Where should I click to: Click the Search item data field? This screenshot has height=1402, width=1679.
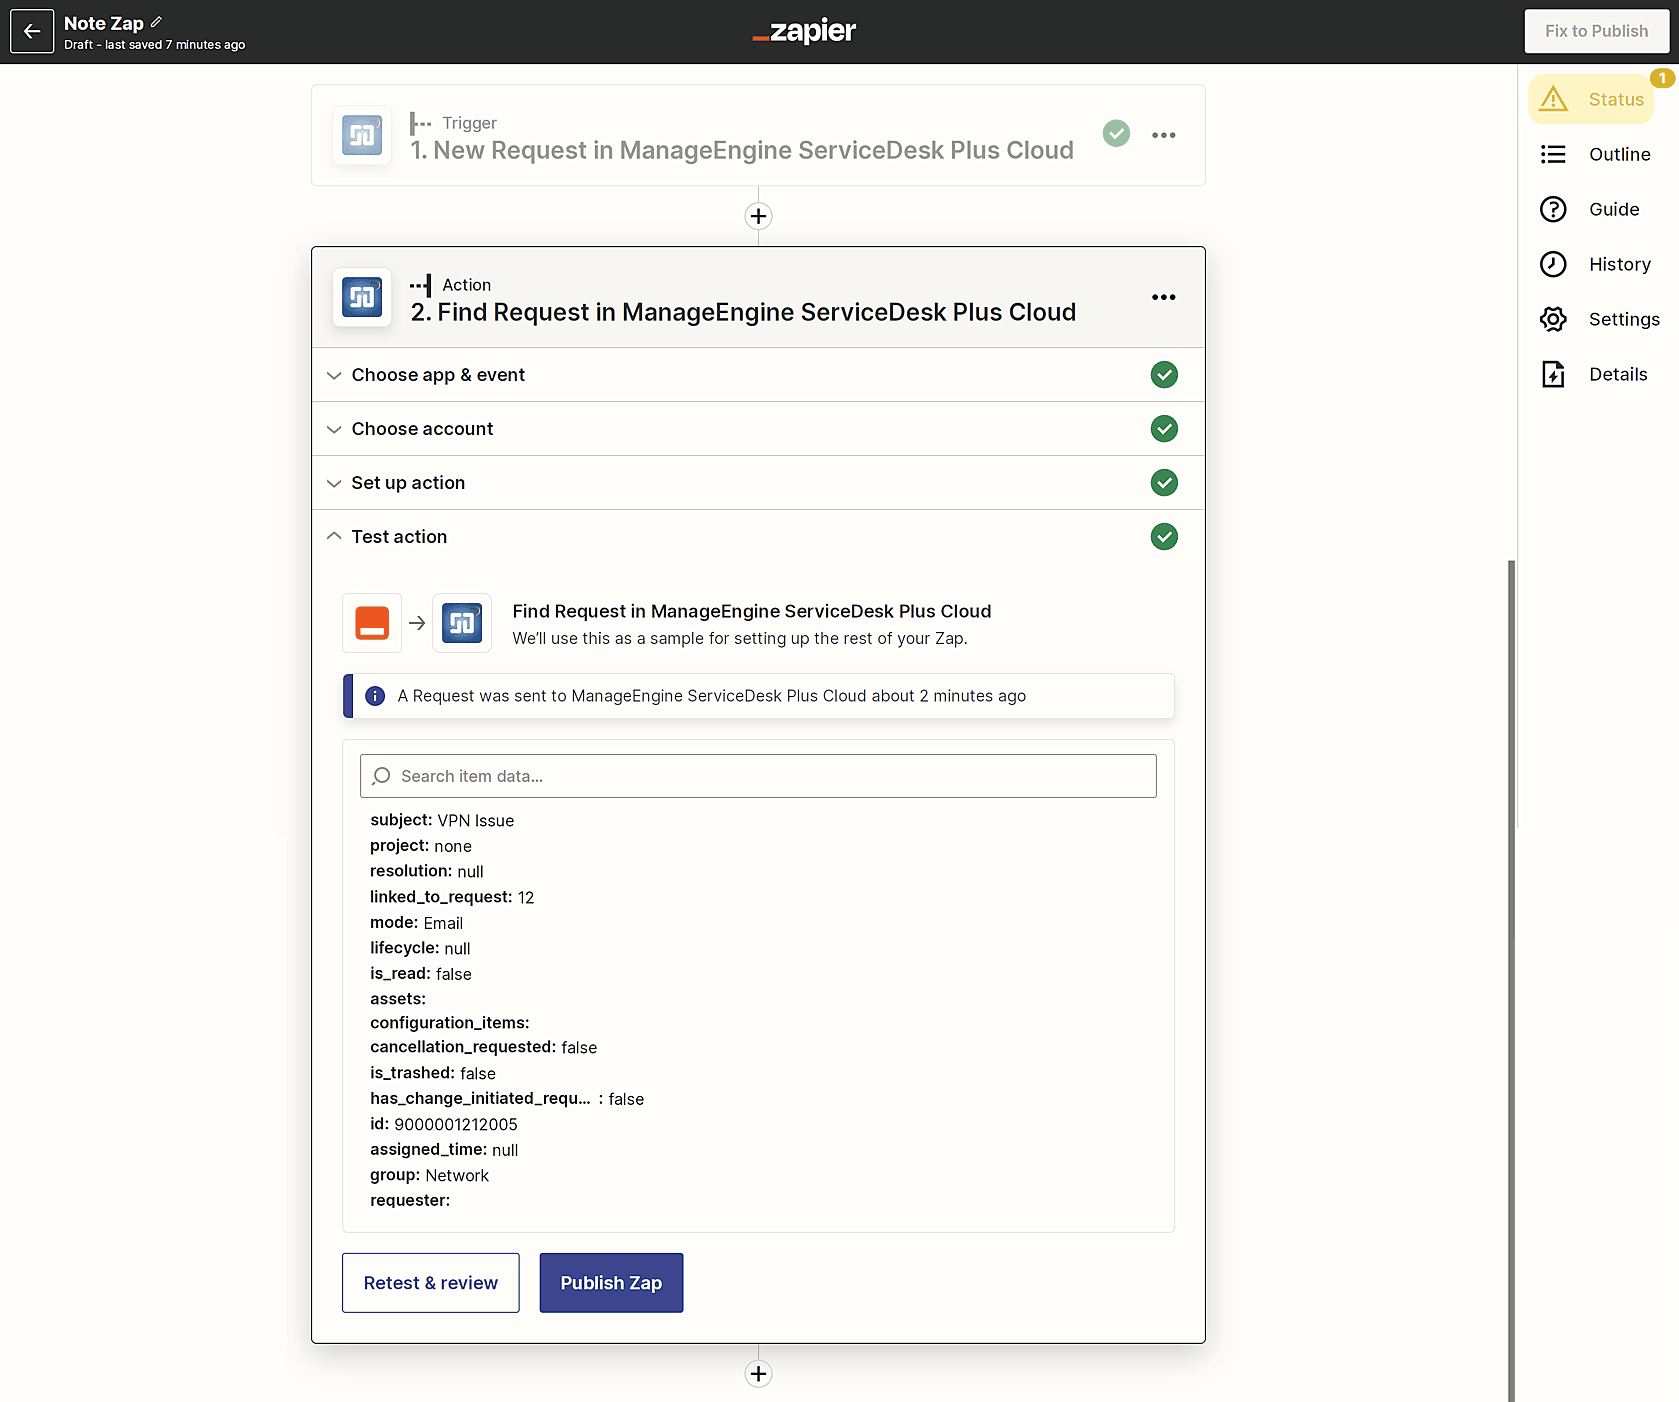pyautogui.click(x=758, y=776)
